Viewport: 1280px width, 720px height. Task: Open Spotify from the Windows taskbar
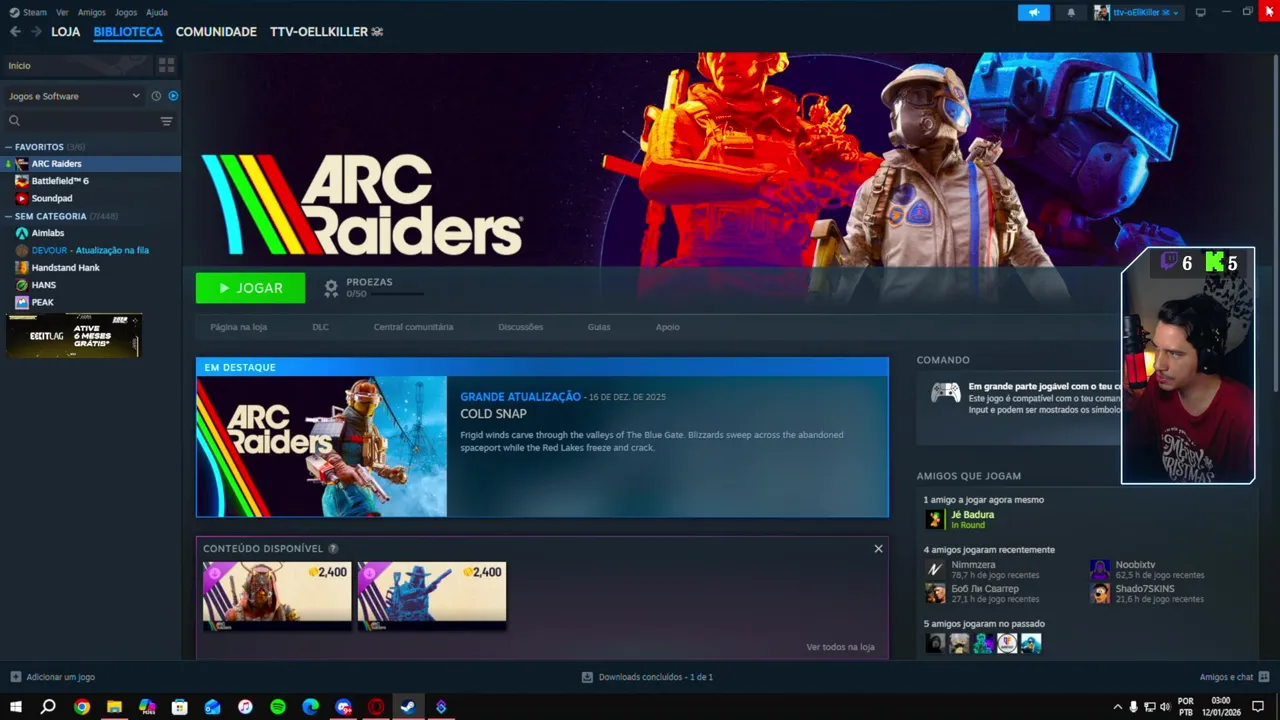coord(278,707)
